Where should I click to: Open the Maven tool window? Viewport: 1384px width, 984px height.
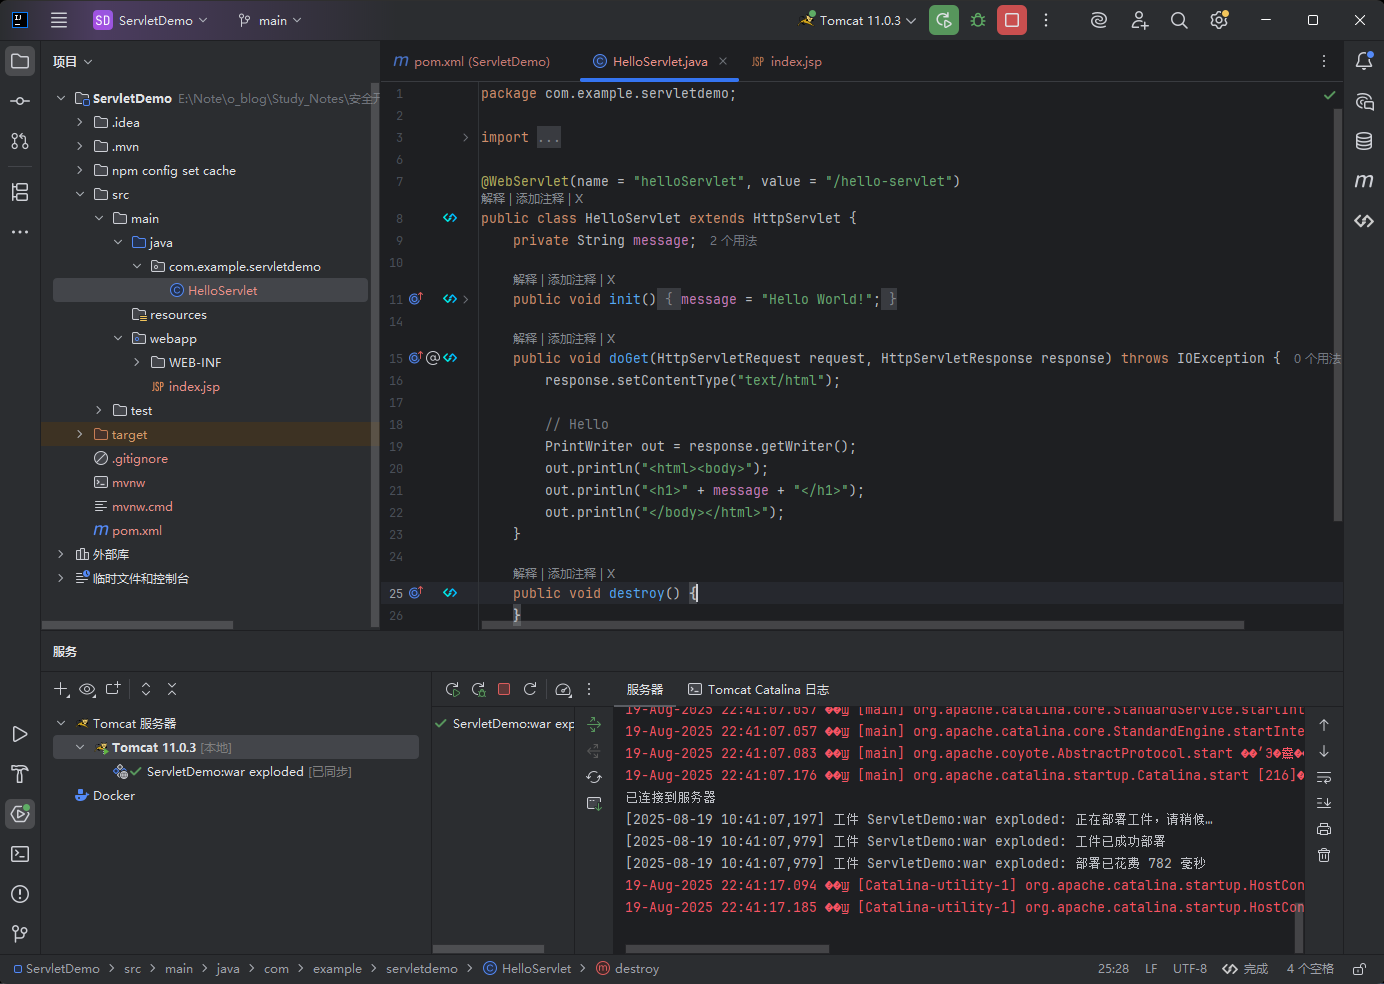tap(1364, 181)
